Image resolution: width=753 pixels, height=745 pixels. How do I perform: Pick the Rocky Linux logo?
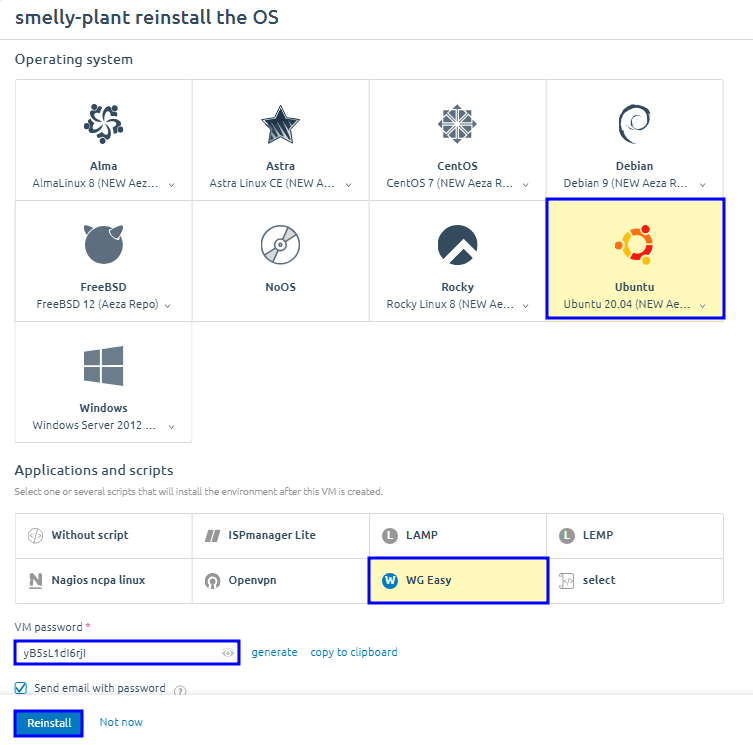[457, 244]
